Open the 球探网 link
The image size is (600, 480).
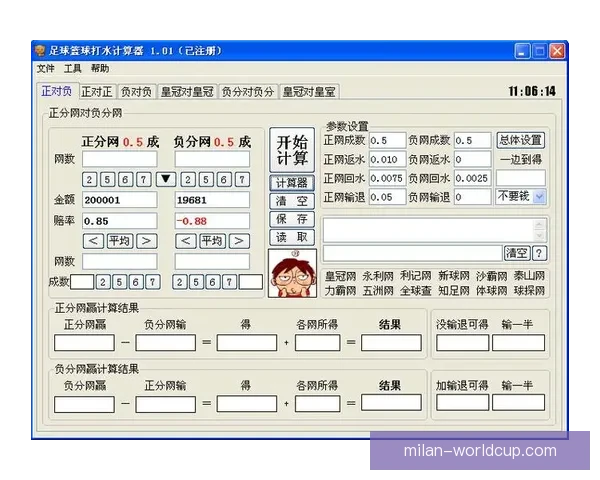click(x=529, y=291)
